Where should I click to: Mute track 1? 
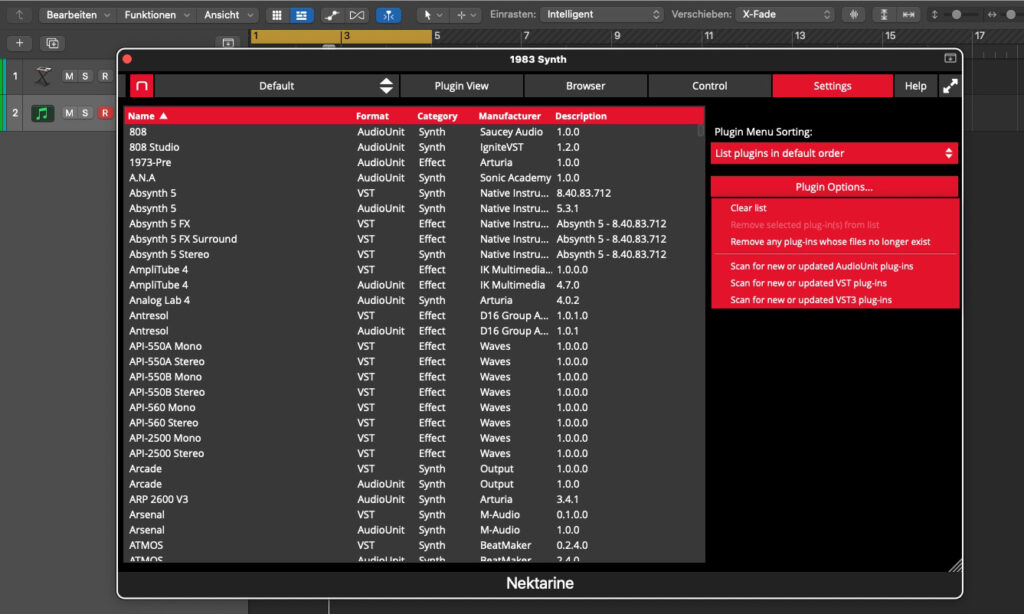(x=69, y=76)
